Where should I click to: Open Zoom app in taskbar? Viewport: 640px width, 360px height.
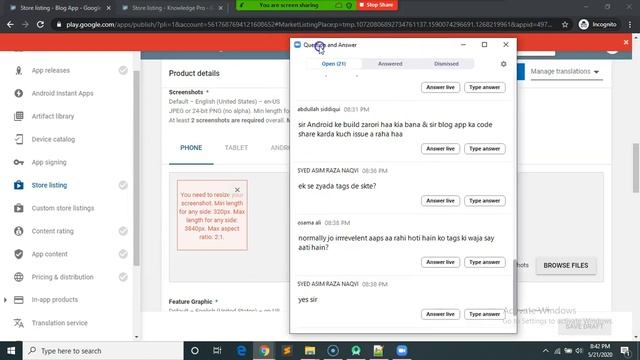(x=402, y=351)
